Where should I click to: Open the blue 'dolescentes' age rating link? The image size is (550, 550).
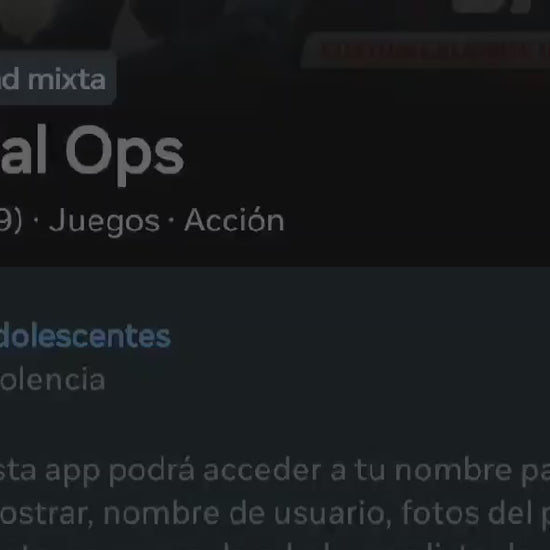85,336
